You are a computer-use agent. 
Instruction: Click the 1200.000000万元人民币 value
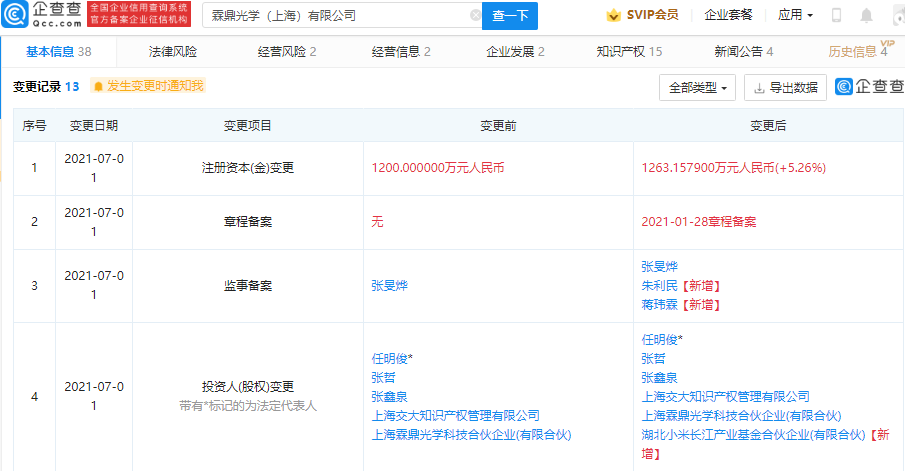pyautogui.click(x=437, y=168)
